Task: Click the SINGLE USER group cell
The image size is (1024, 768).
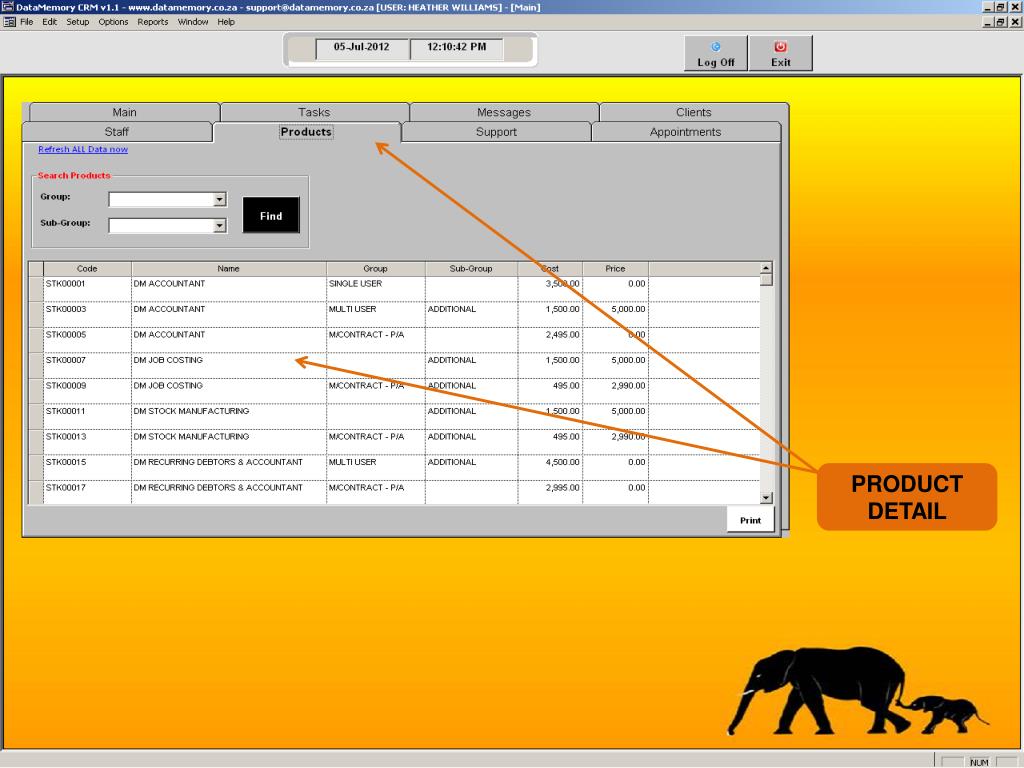Action: point(376,289)
